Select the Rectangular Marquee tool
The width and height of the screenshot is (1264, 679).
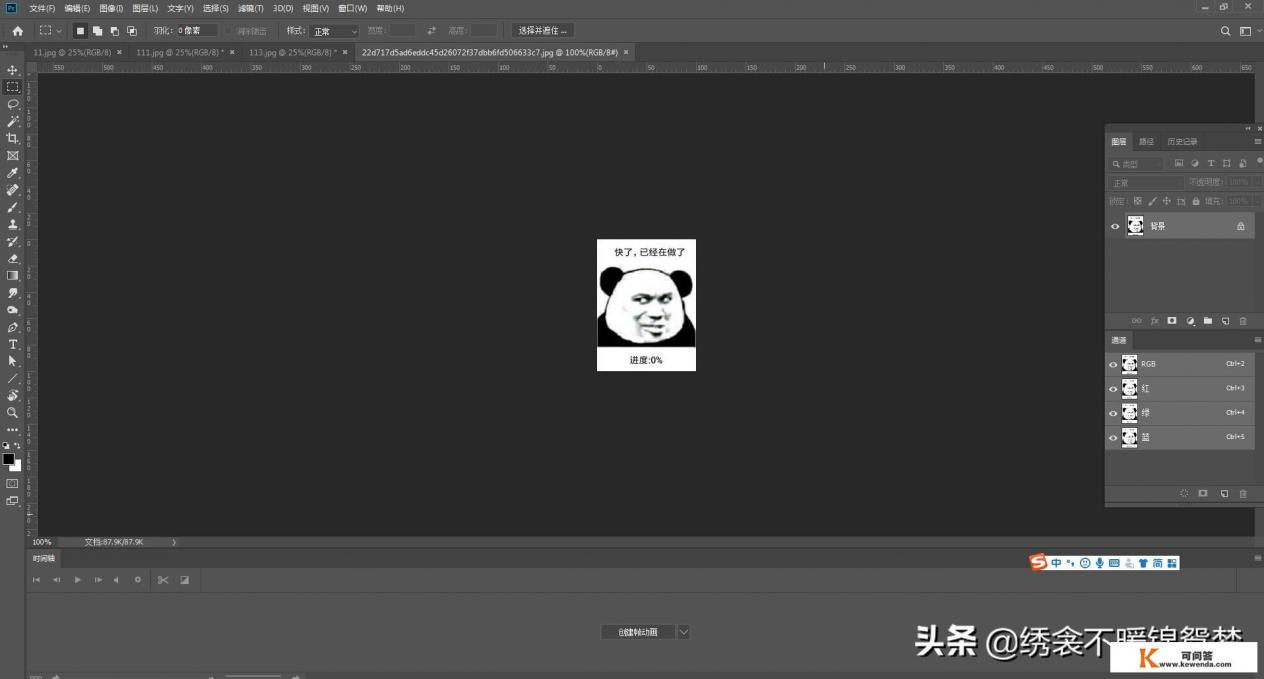(x=12, y=87)
